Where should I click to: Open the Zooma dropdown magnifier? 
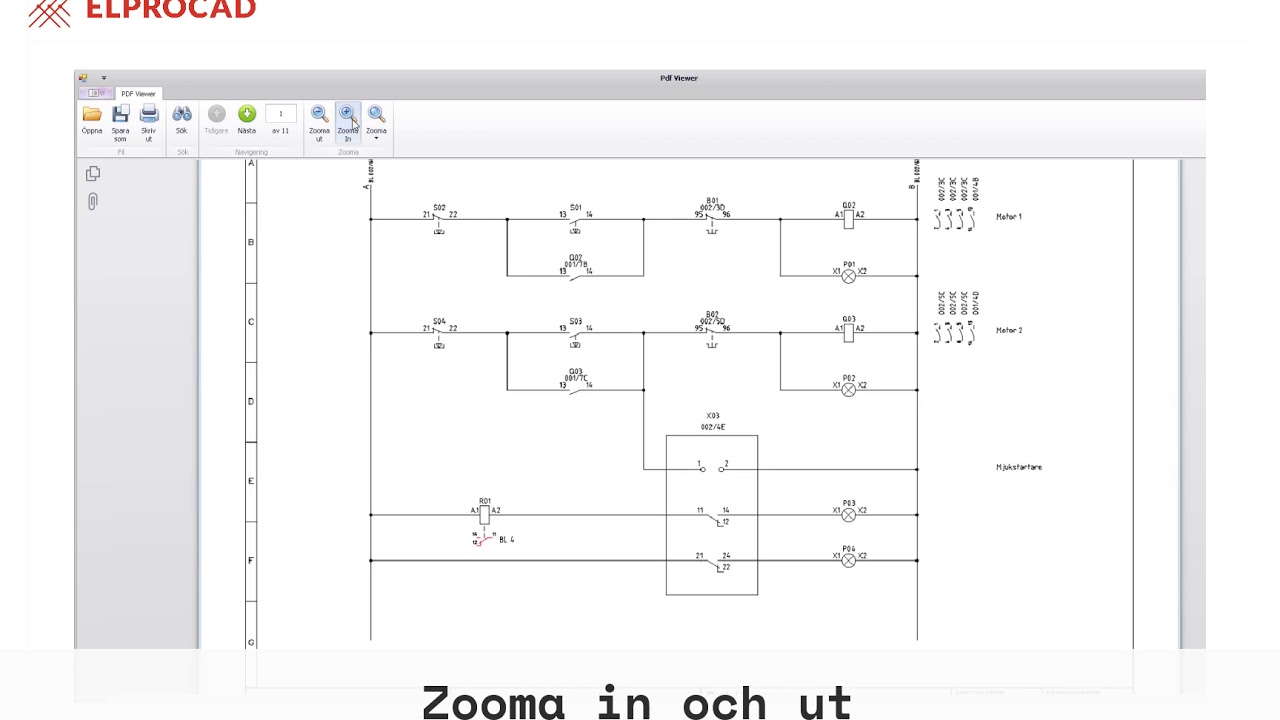pyautogui.click(x=376, y=122)
